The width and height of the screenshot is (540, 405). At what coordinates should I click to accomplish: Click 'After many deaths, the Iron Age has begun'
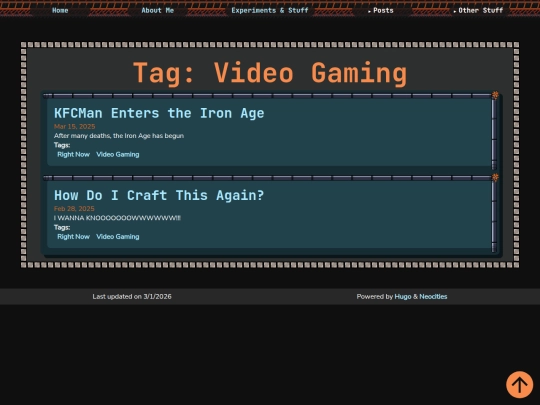tap(119, 136)
